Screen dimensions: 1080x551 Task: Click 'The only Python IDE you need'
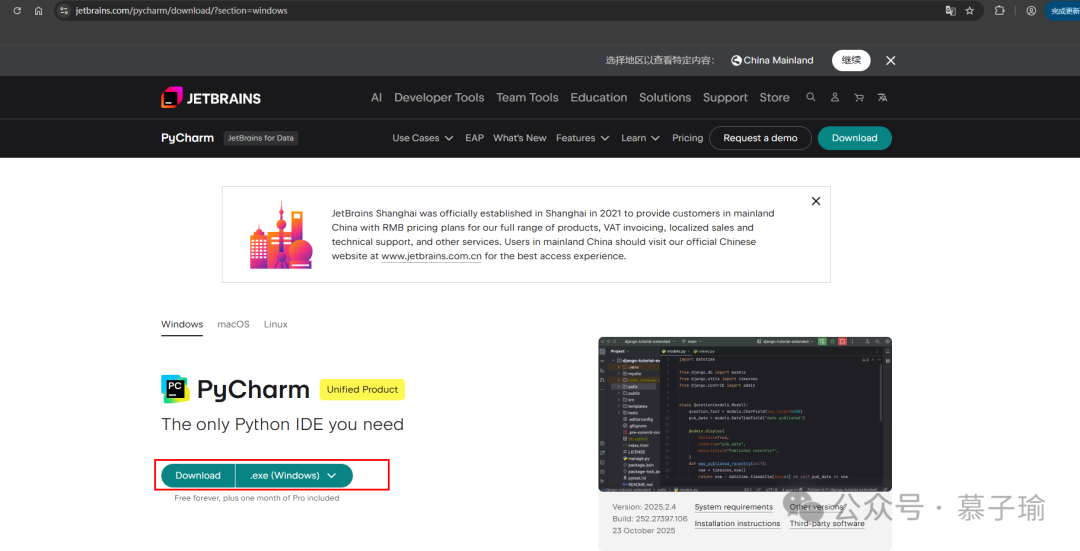[x=282, y=424]
